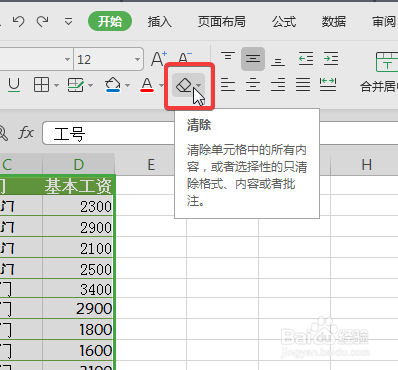Switch to the 开始 ribbon tab

pyautogui.click(x=110, y=21)
